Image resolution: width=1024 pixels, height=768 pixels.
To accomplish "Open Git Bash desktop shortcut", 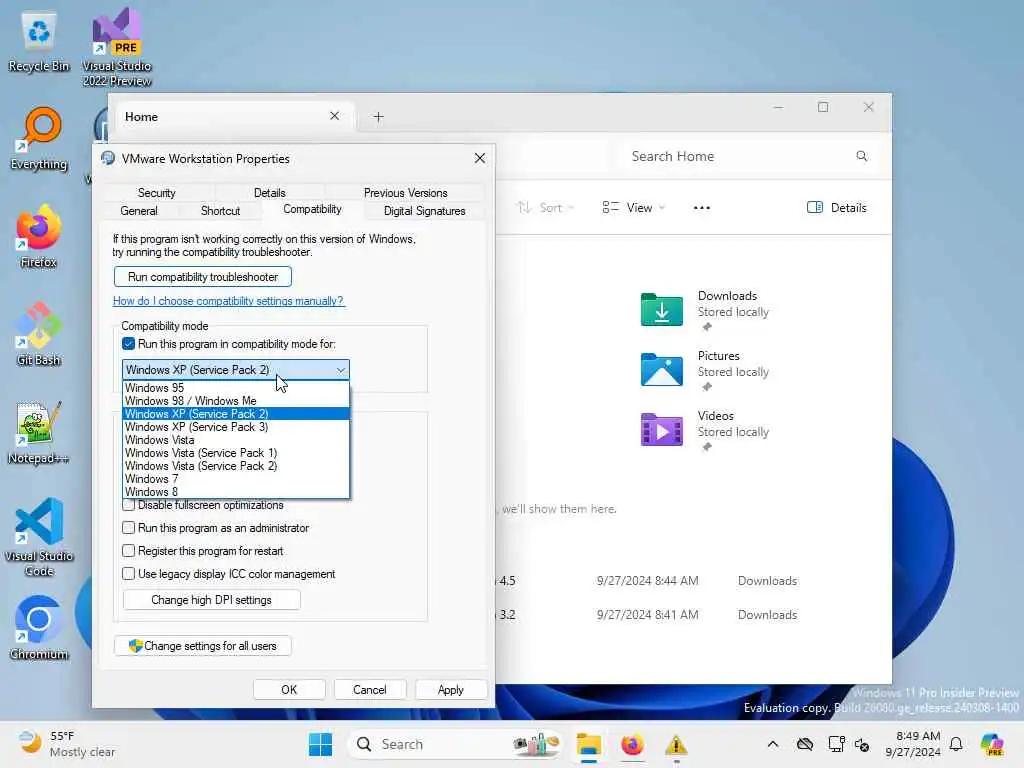I will (39, 334).
